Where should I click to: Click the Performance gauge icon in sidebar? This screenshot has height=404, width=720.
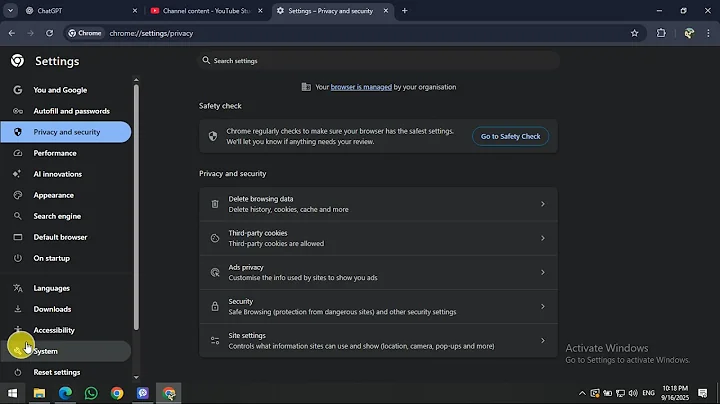pyautogui.click(x=18, y=153)
